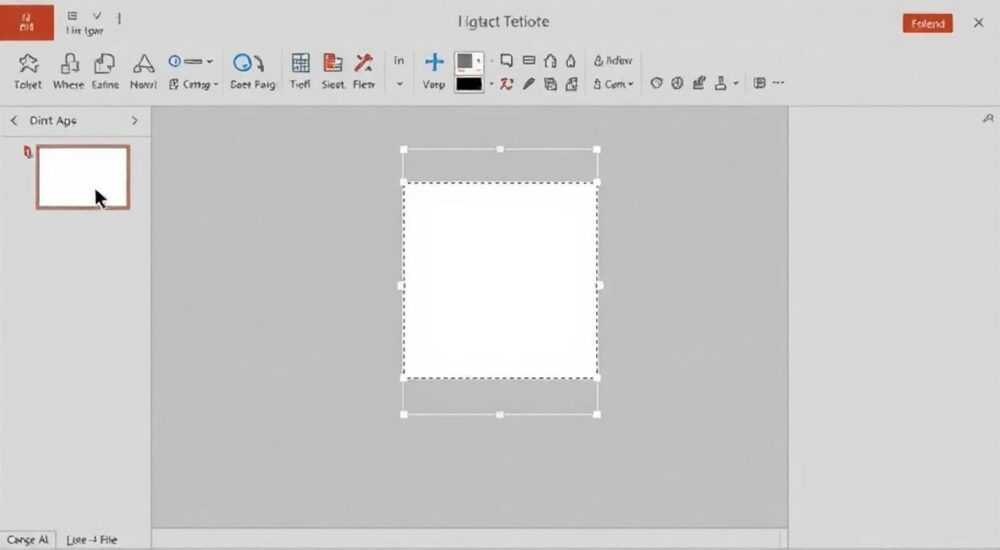Click the Tiefl table grid icon

pyautogui.click(x=300, y=63)
